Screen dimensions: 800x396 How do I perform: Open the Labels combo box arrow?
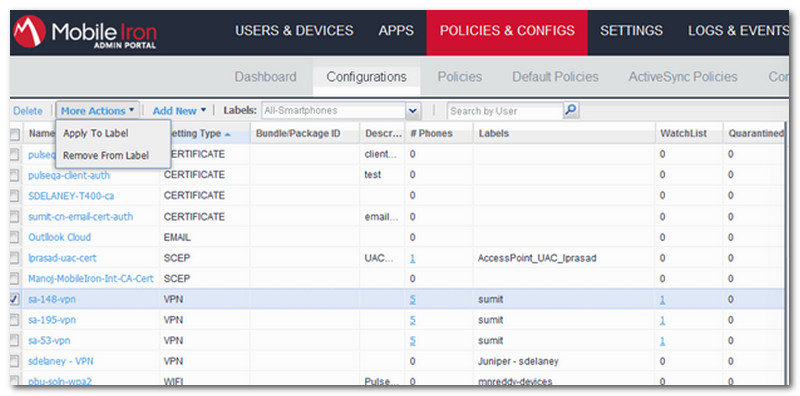click(413, 111)
